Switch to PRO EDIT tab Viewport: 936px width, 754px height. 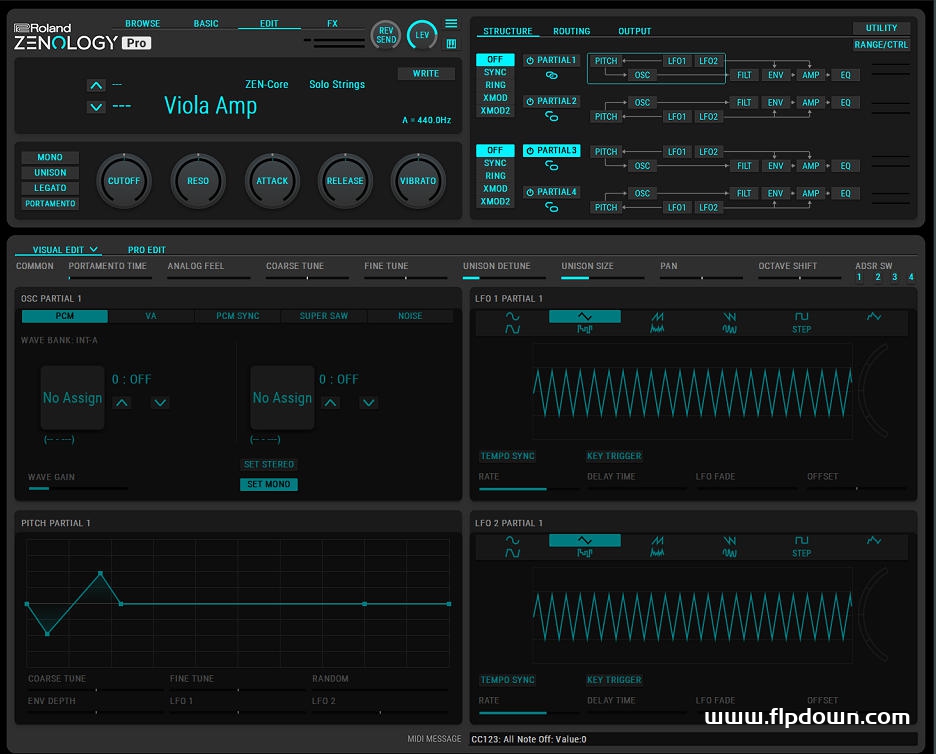[147, 250]
